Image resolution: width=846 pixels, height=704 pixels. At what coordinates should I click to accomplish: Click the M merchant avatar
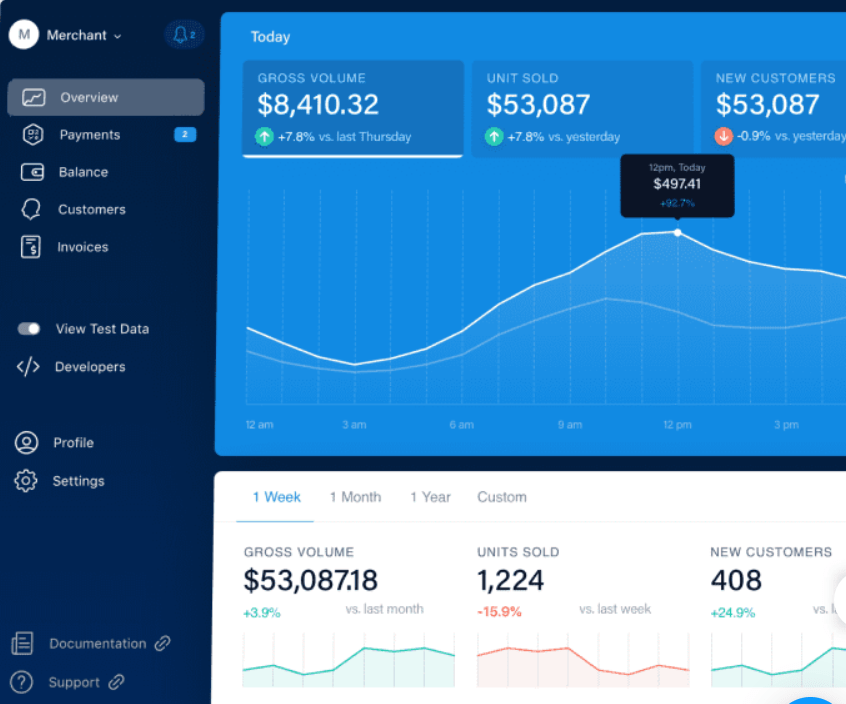(24, 35)
